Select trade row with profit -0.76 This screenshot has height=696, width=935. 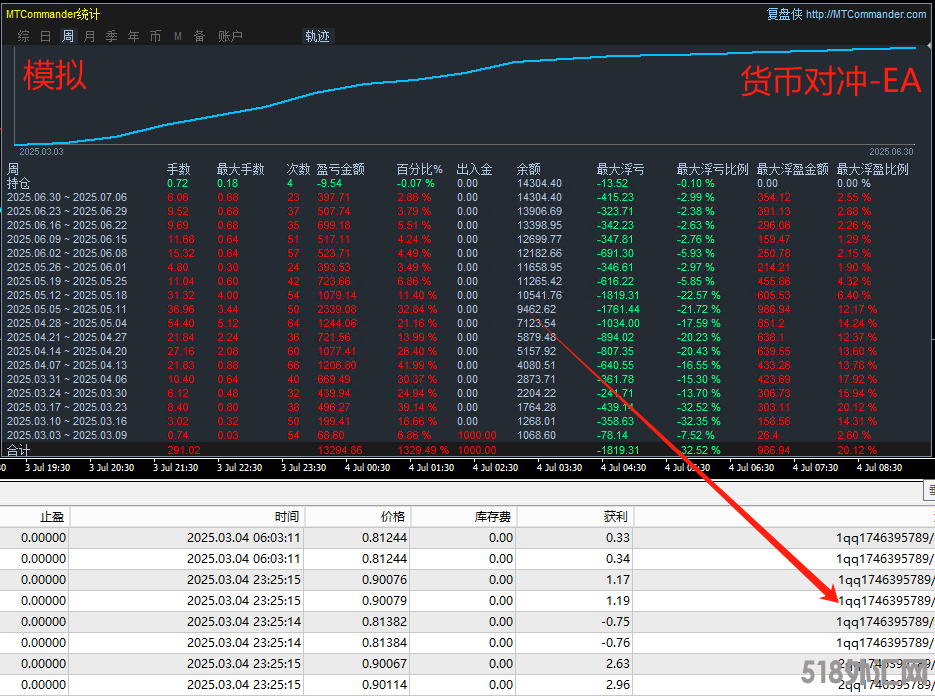(x=468, y=642)
